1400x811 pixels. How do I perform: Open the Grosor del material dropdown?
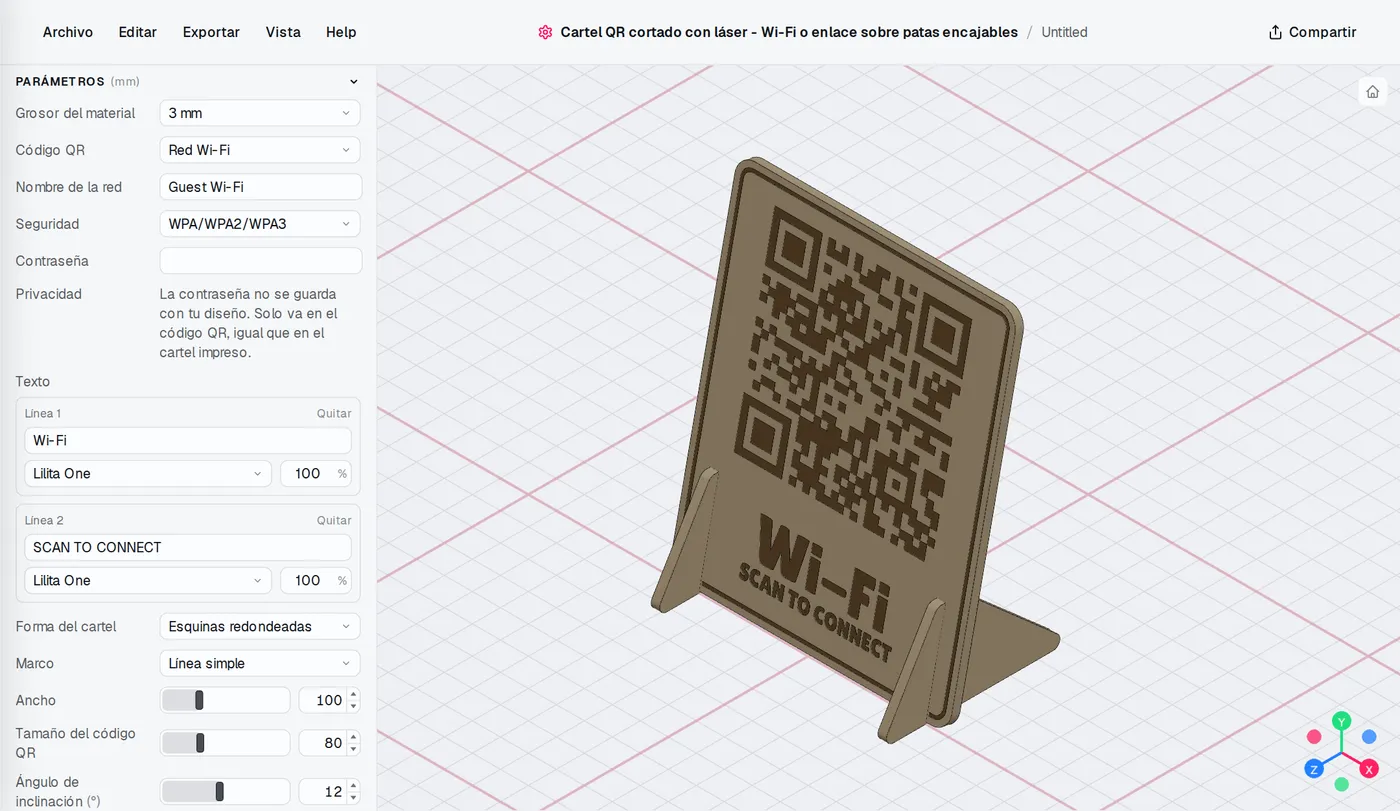tap(260, 113)
